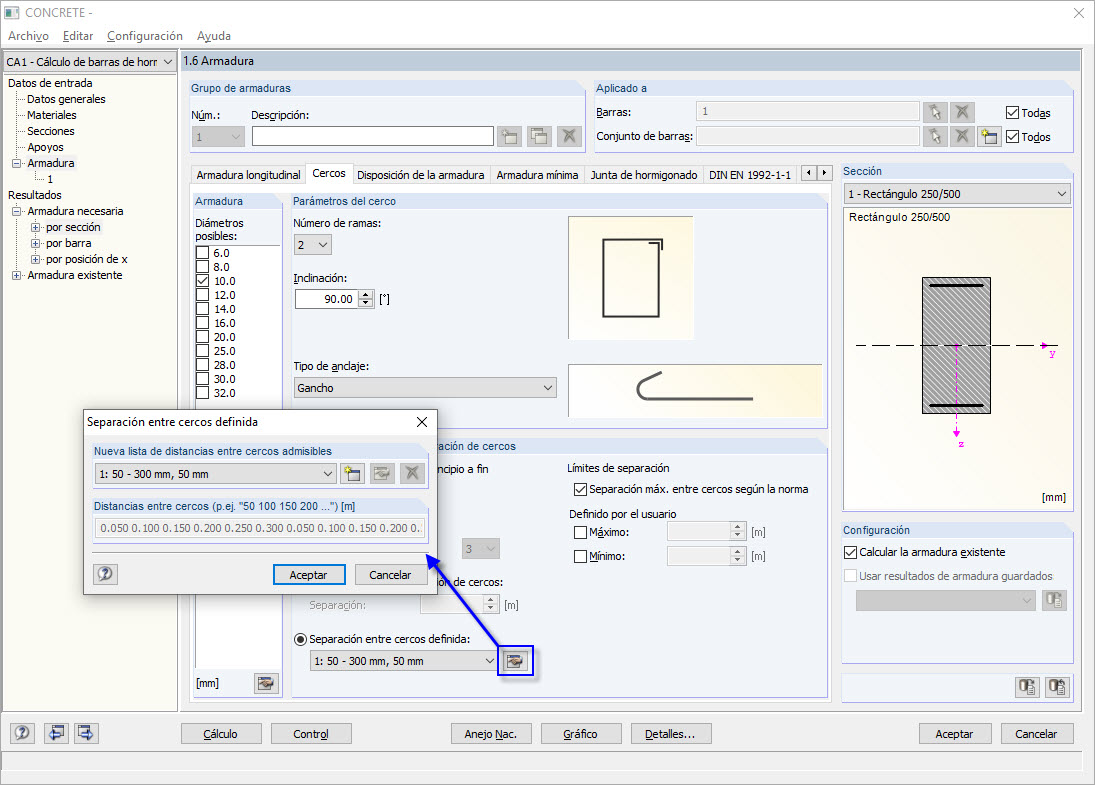This screenshot has width=1095, height=785.
Task: Expand por barra tree node
Action: pyautogui.click(x=35, y=243)
